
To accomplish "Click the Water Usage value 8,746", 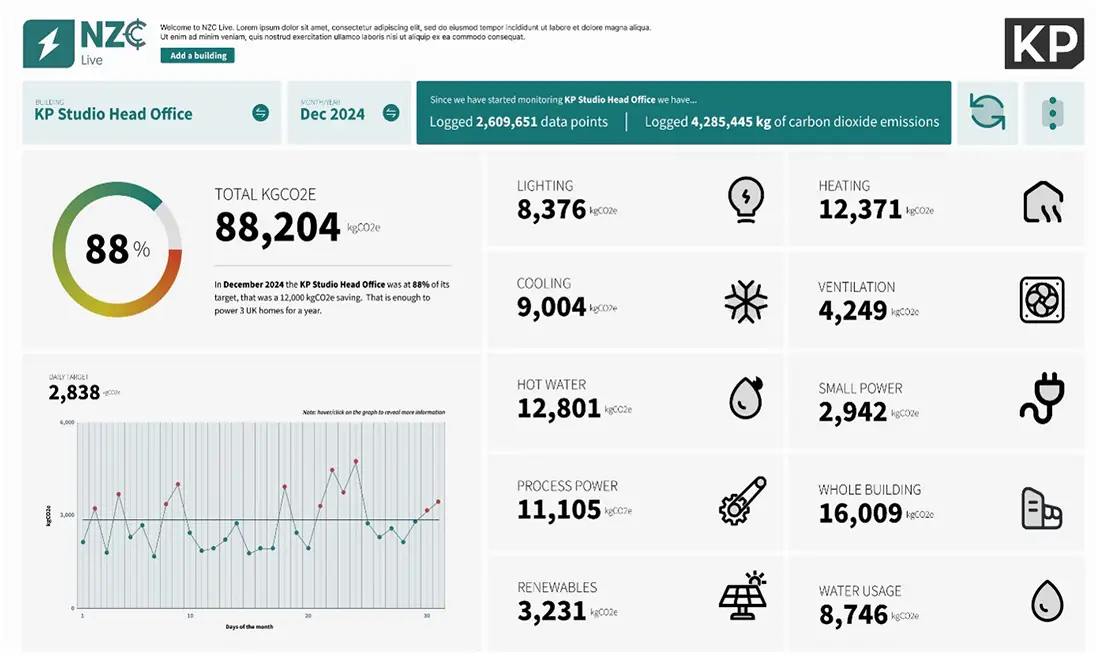I will (x=853, y=614).
